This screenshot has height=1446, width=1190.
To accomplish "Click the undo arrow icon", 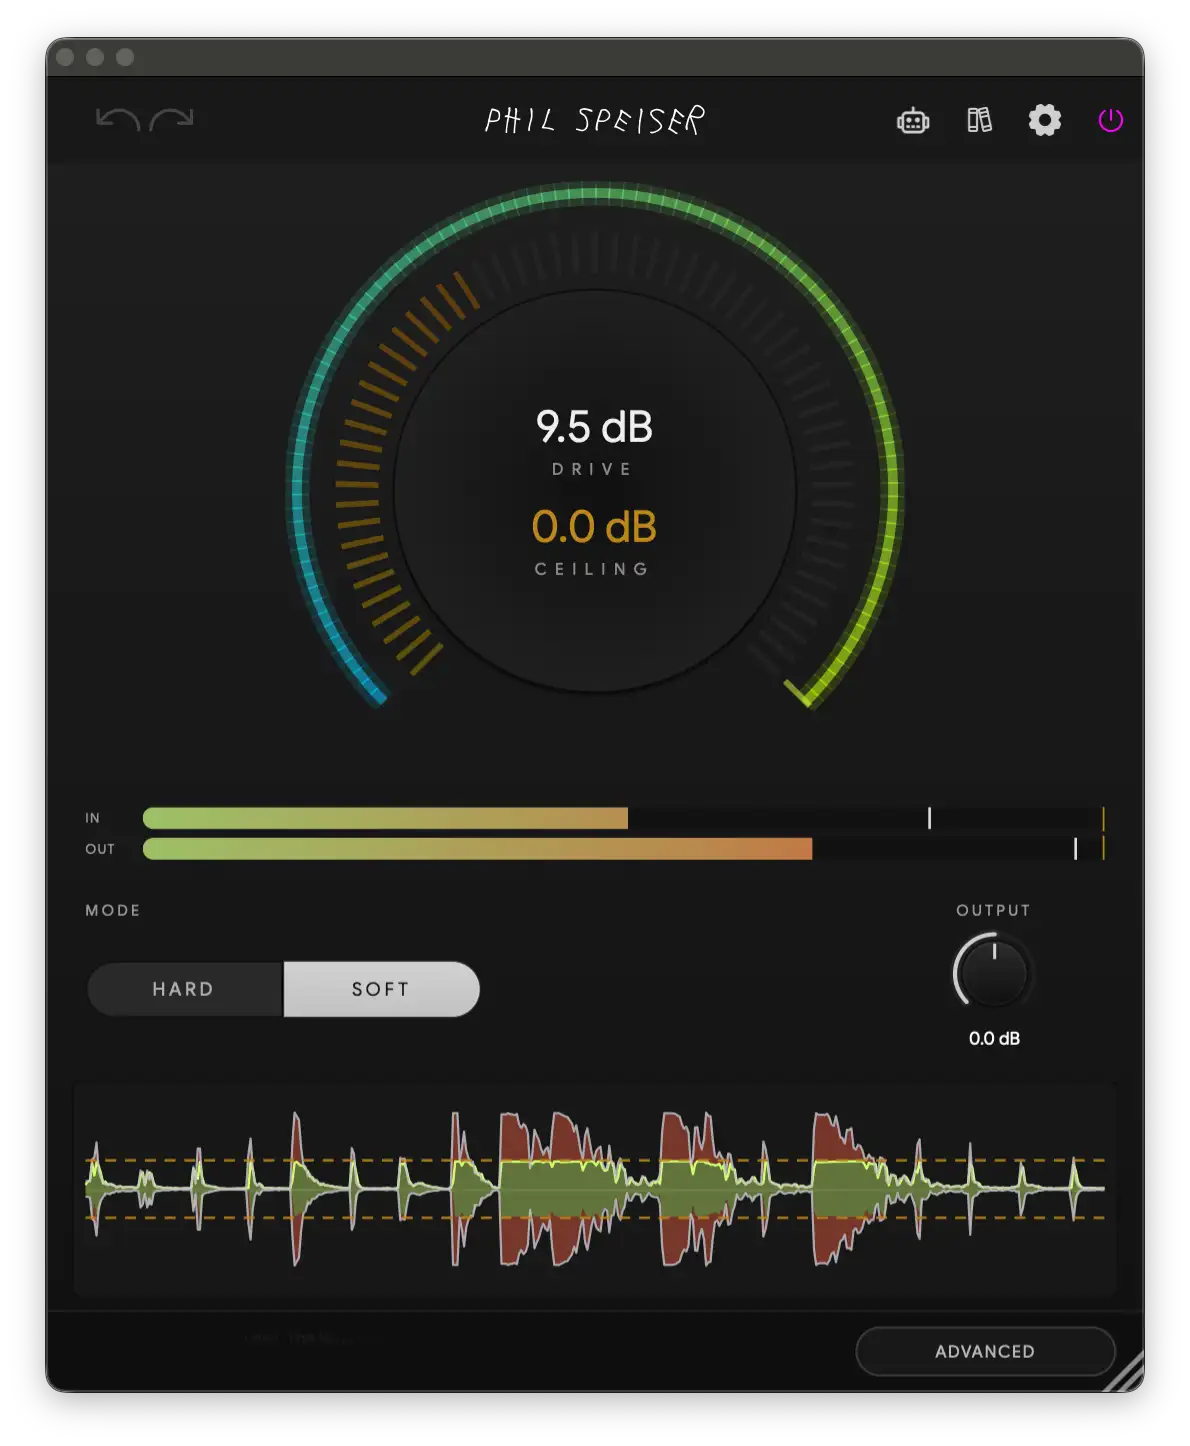I will click(117, 119).
